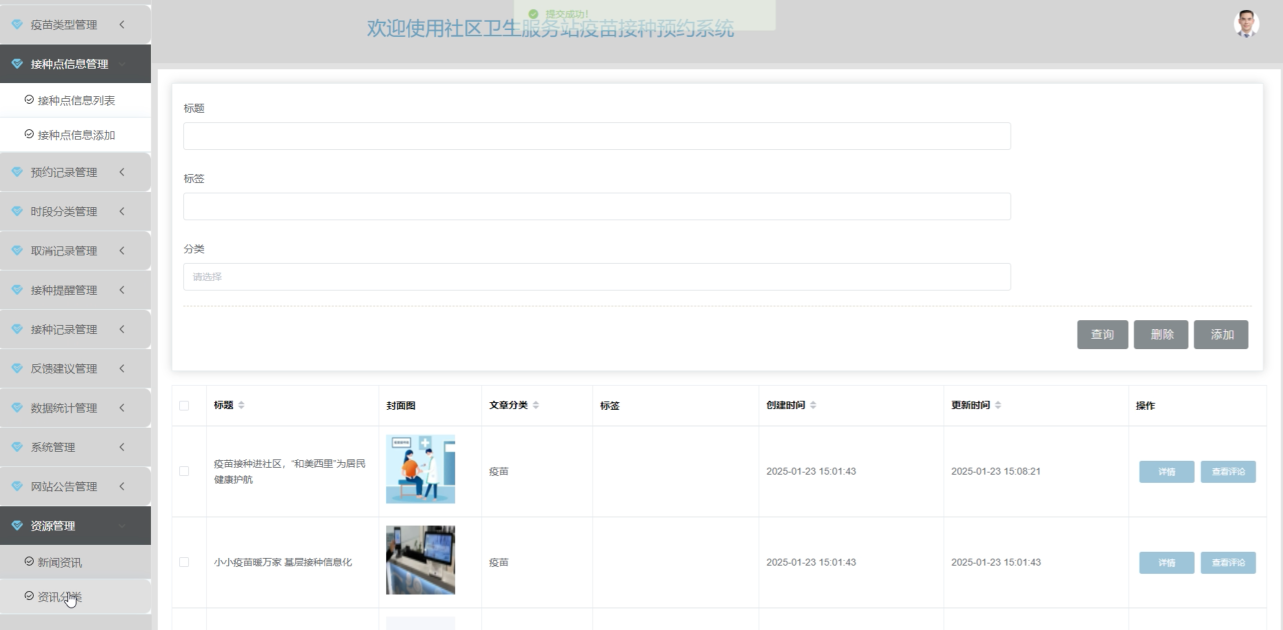Viewport: 1283px width, 630px height.
Task: Click sort arrows on 更新时间 column
Action: 998,405
